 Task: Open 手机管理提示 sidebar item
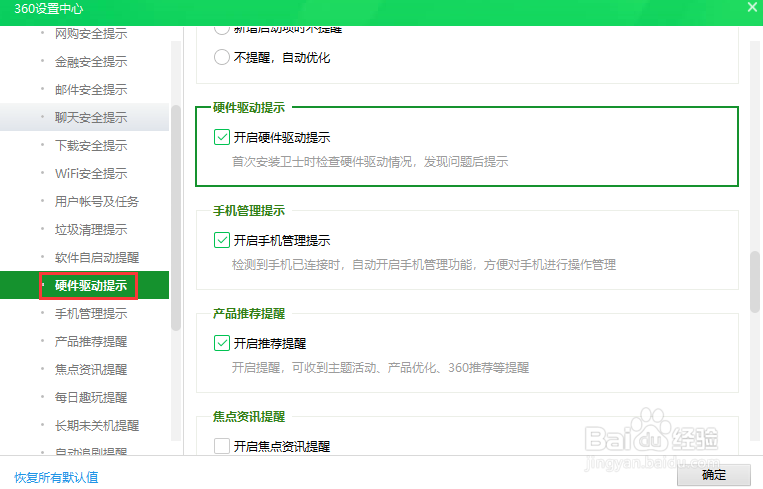[91, 313]
